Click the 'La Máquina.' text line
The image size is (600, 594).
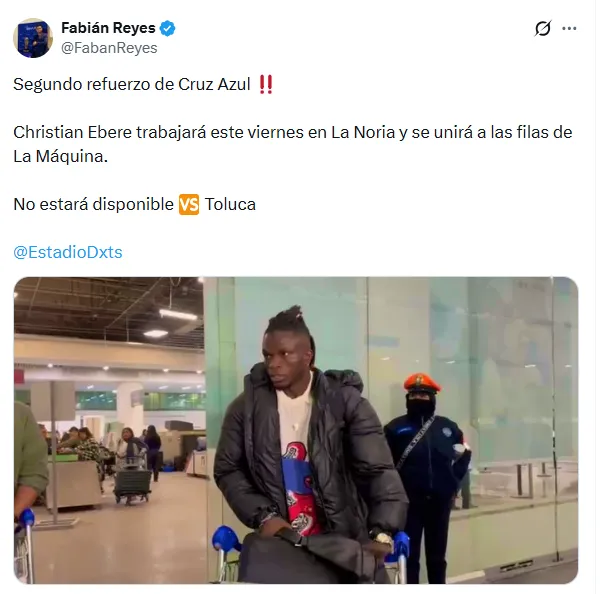point(60,157)
